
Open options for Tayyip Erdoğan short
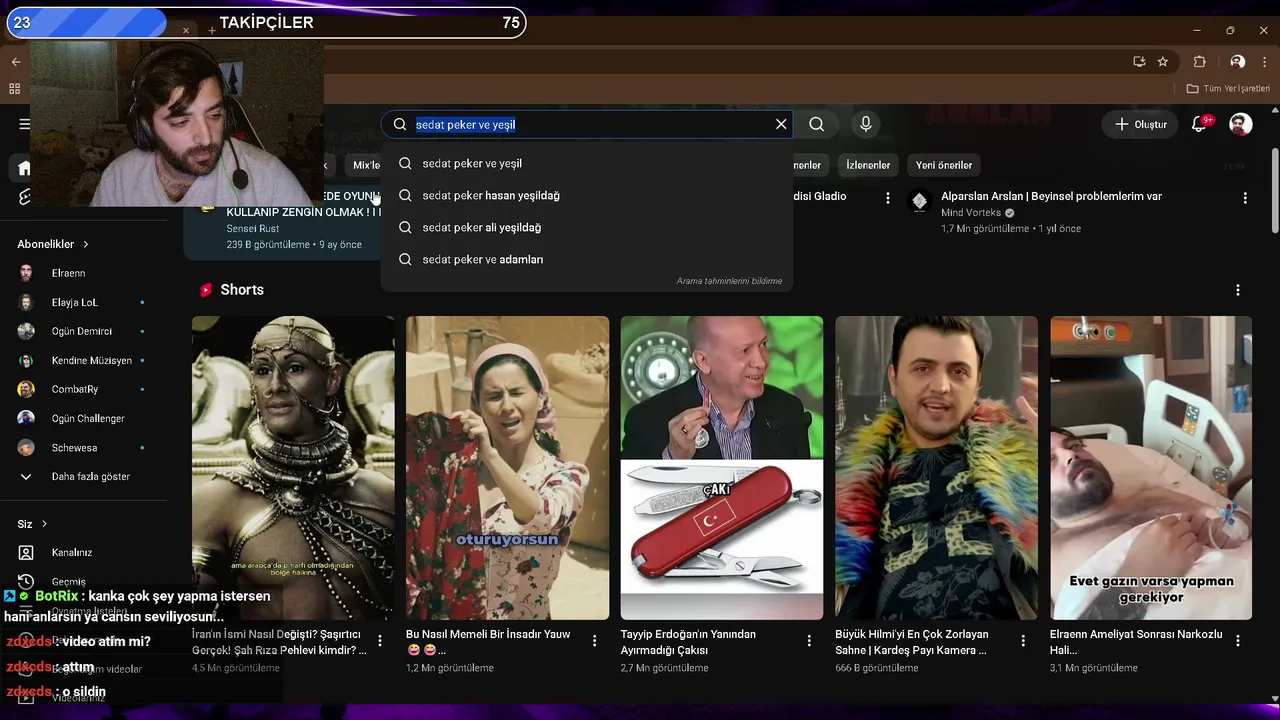coord(809,641)
